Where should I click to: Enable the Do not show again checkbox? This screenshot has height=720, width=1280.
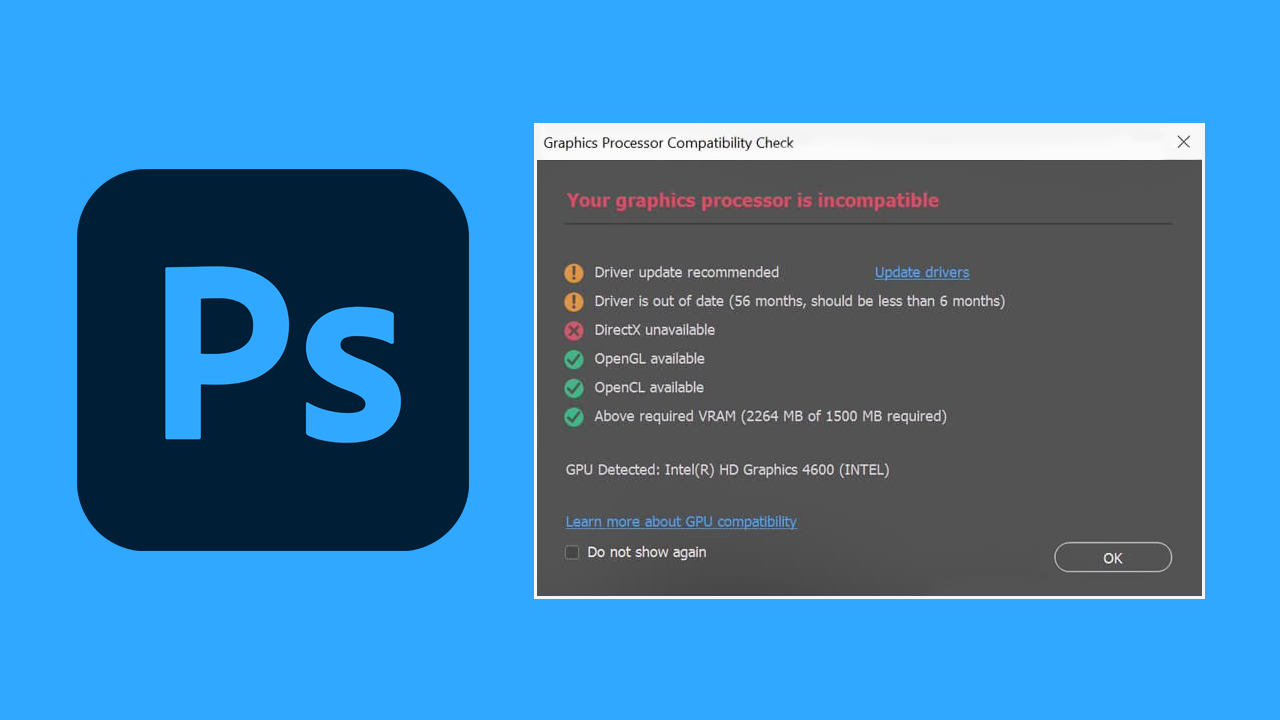click(572, 552)
